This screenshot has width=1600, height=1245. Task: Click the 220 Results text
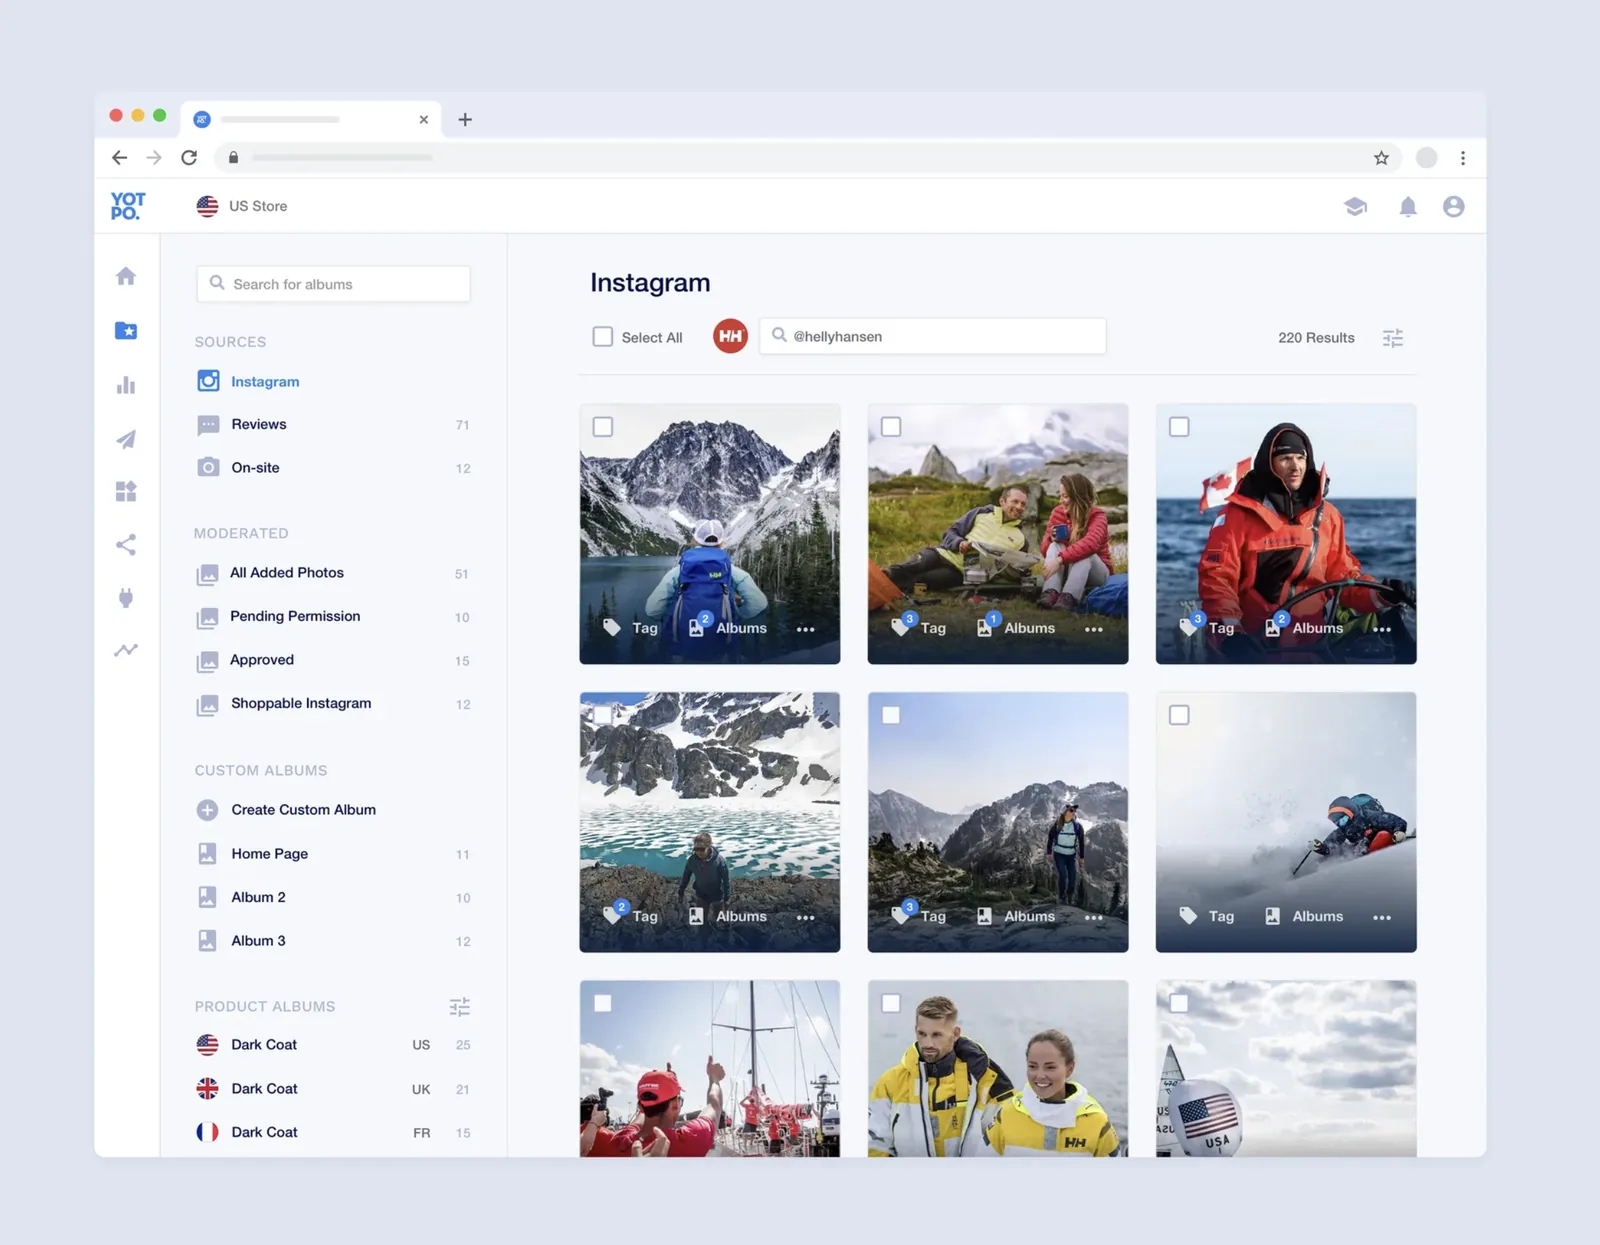tap(1316, 338)
